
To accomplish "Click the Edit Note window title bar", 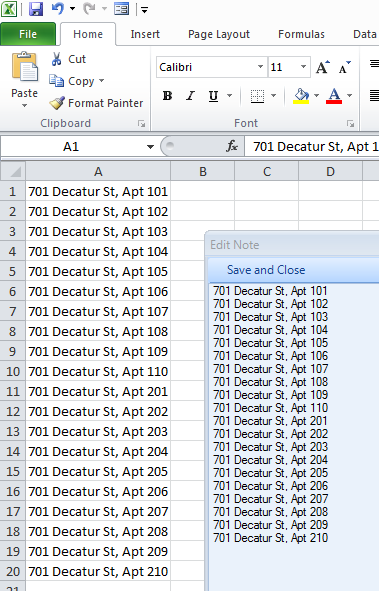I will tap(293, 245).
